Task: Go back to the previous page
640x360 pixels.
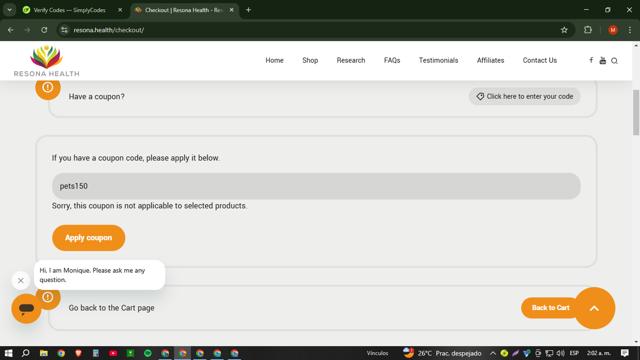Action: click(x=11, y=30)
